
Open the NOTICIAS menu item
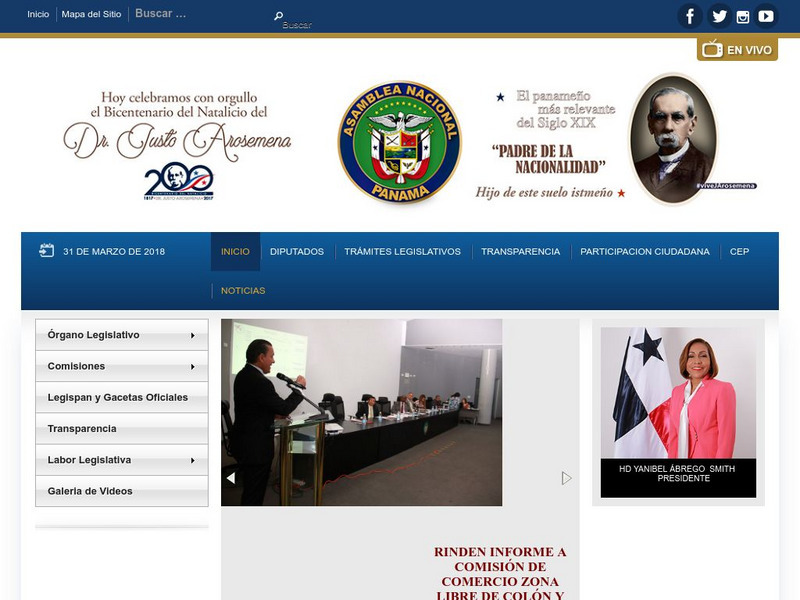[x=243, y=289]
